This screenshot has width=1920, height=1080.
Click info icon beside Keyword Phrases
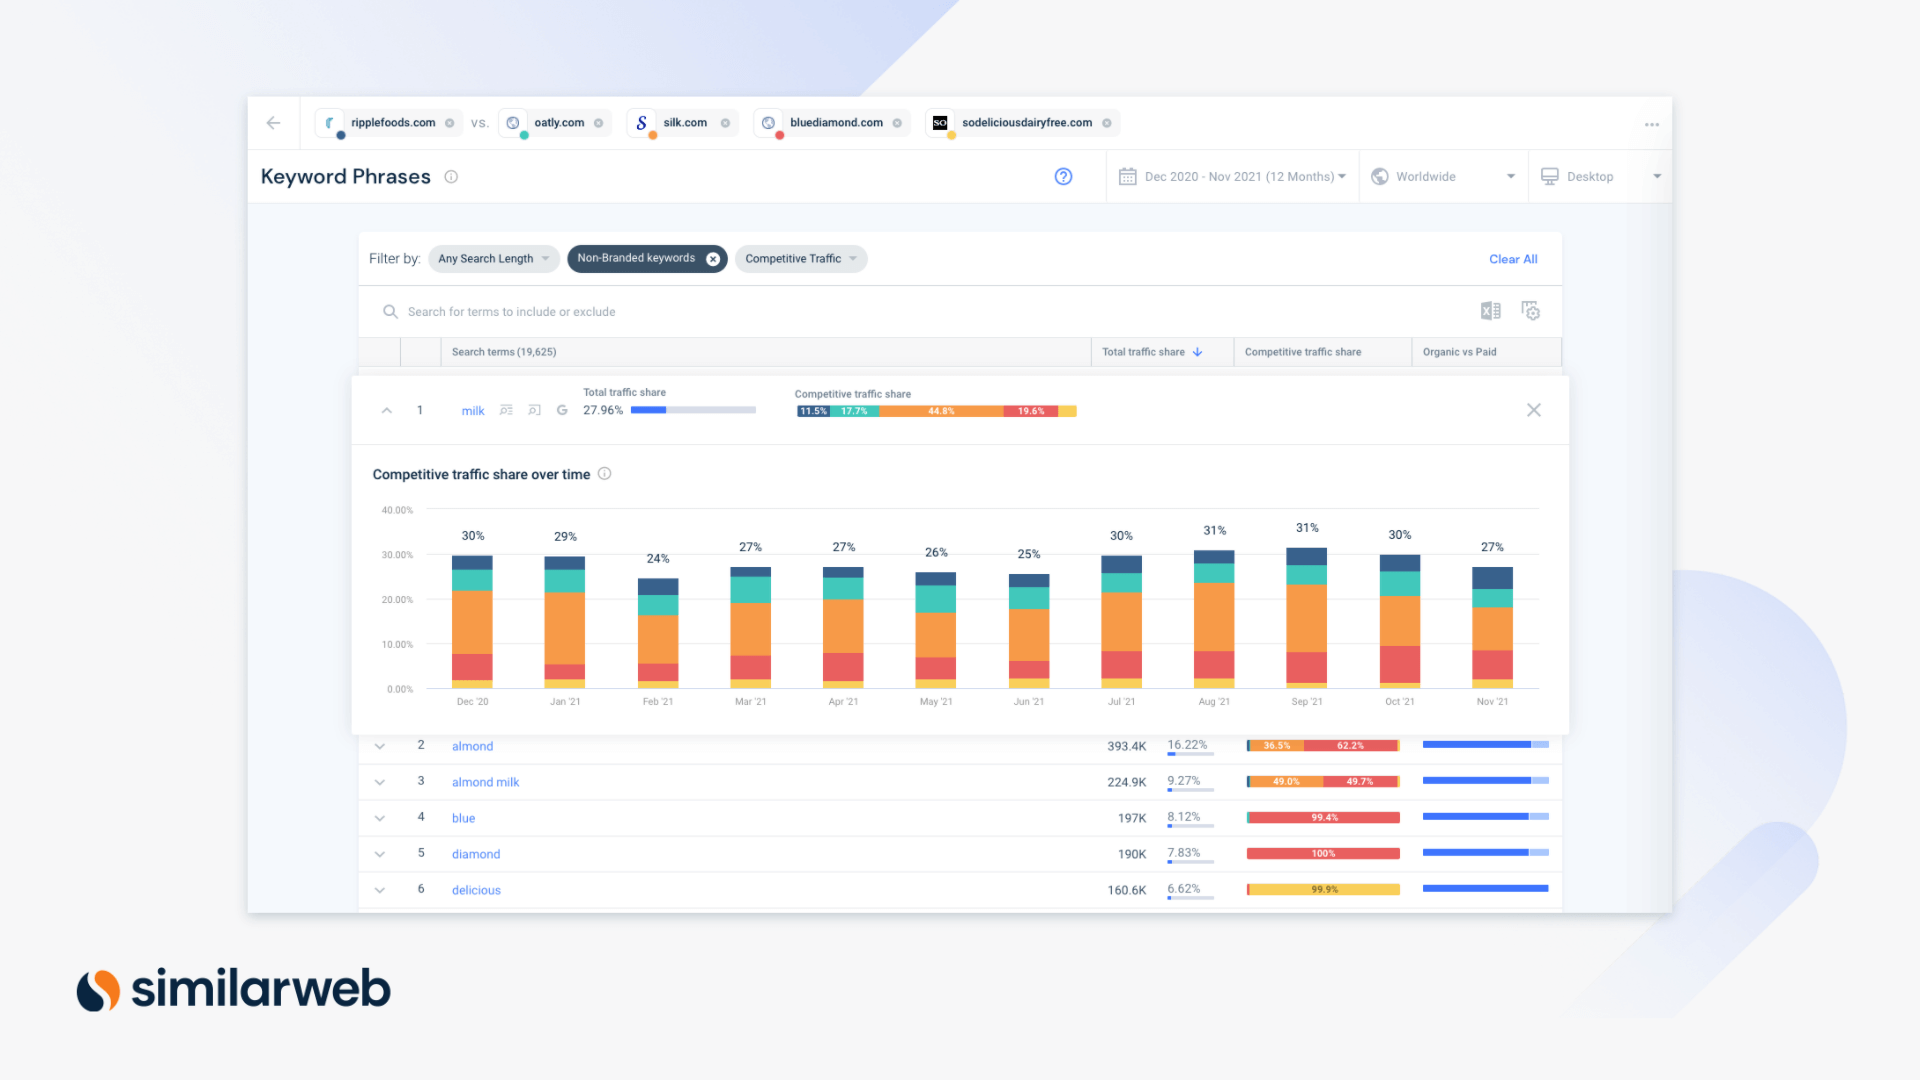point(451,177)
